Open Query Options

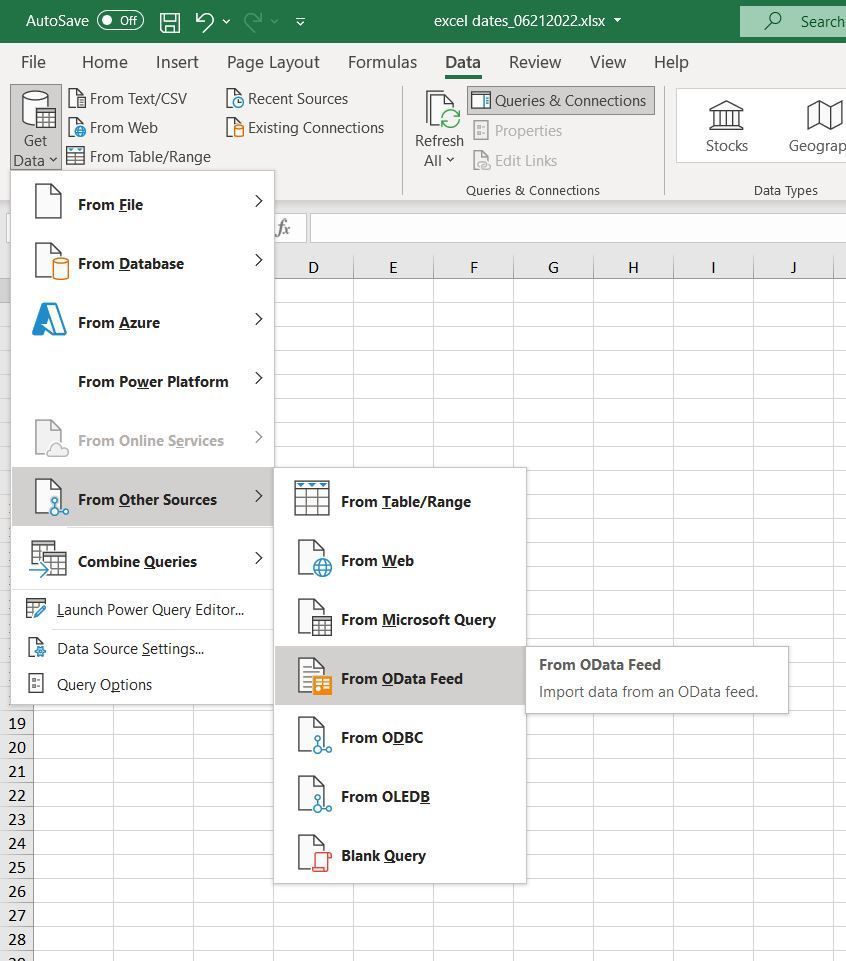click(142, 684)
